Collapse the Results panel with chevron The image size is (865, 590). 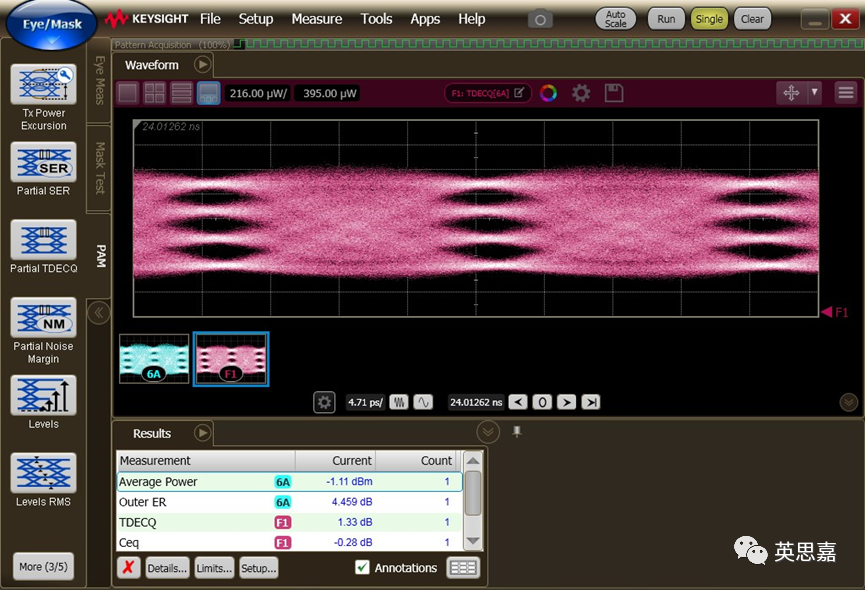(488, 432)
